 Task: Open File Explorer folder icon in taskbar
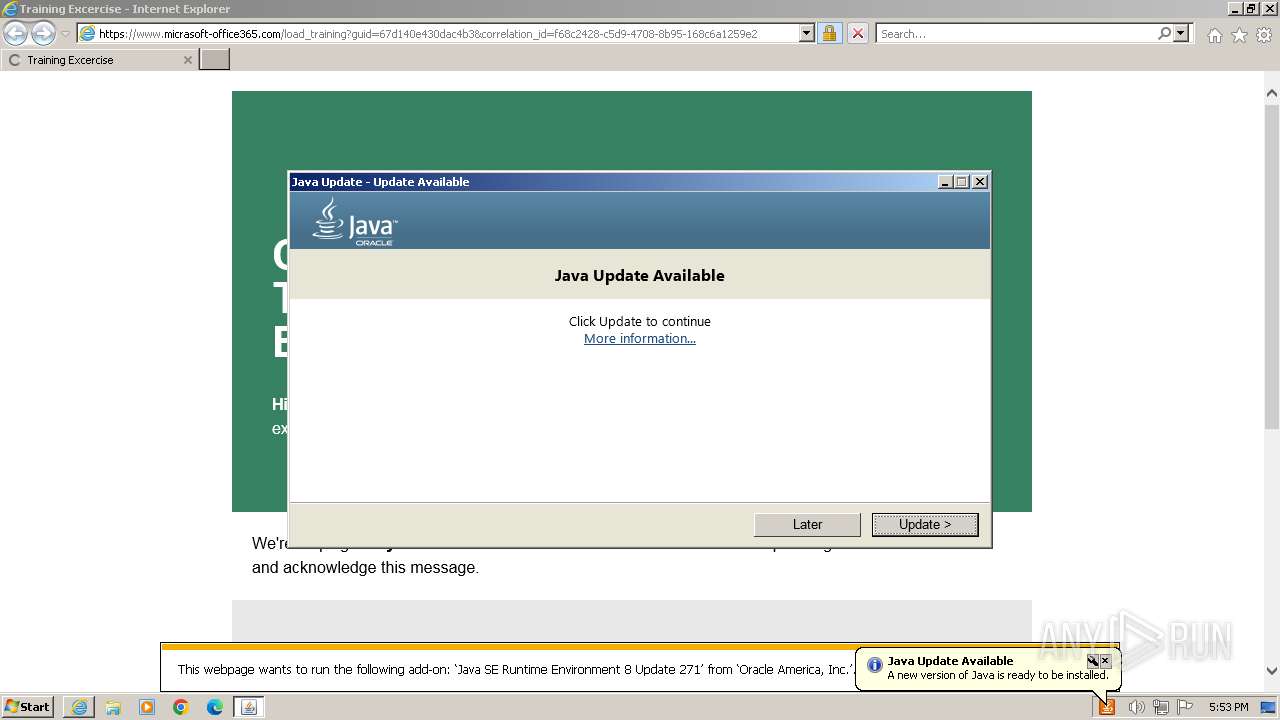[x=113, y=707]
